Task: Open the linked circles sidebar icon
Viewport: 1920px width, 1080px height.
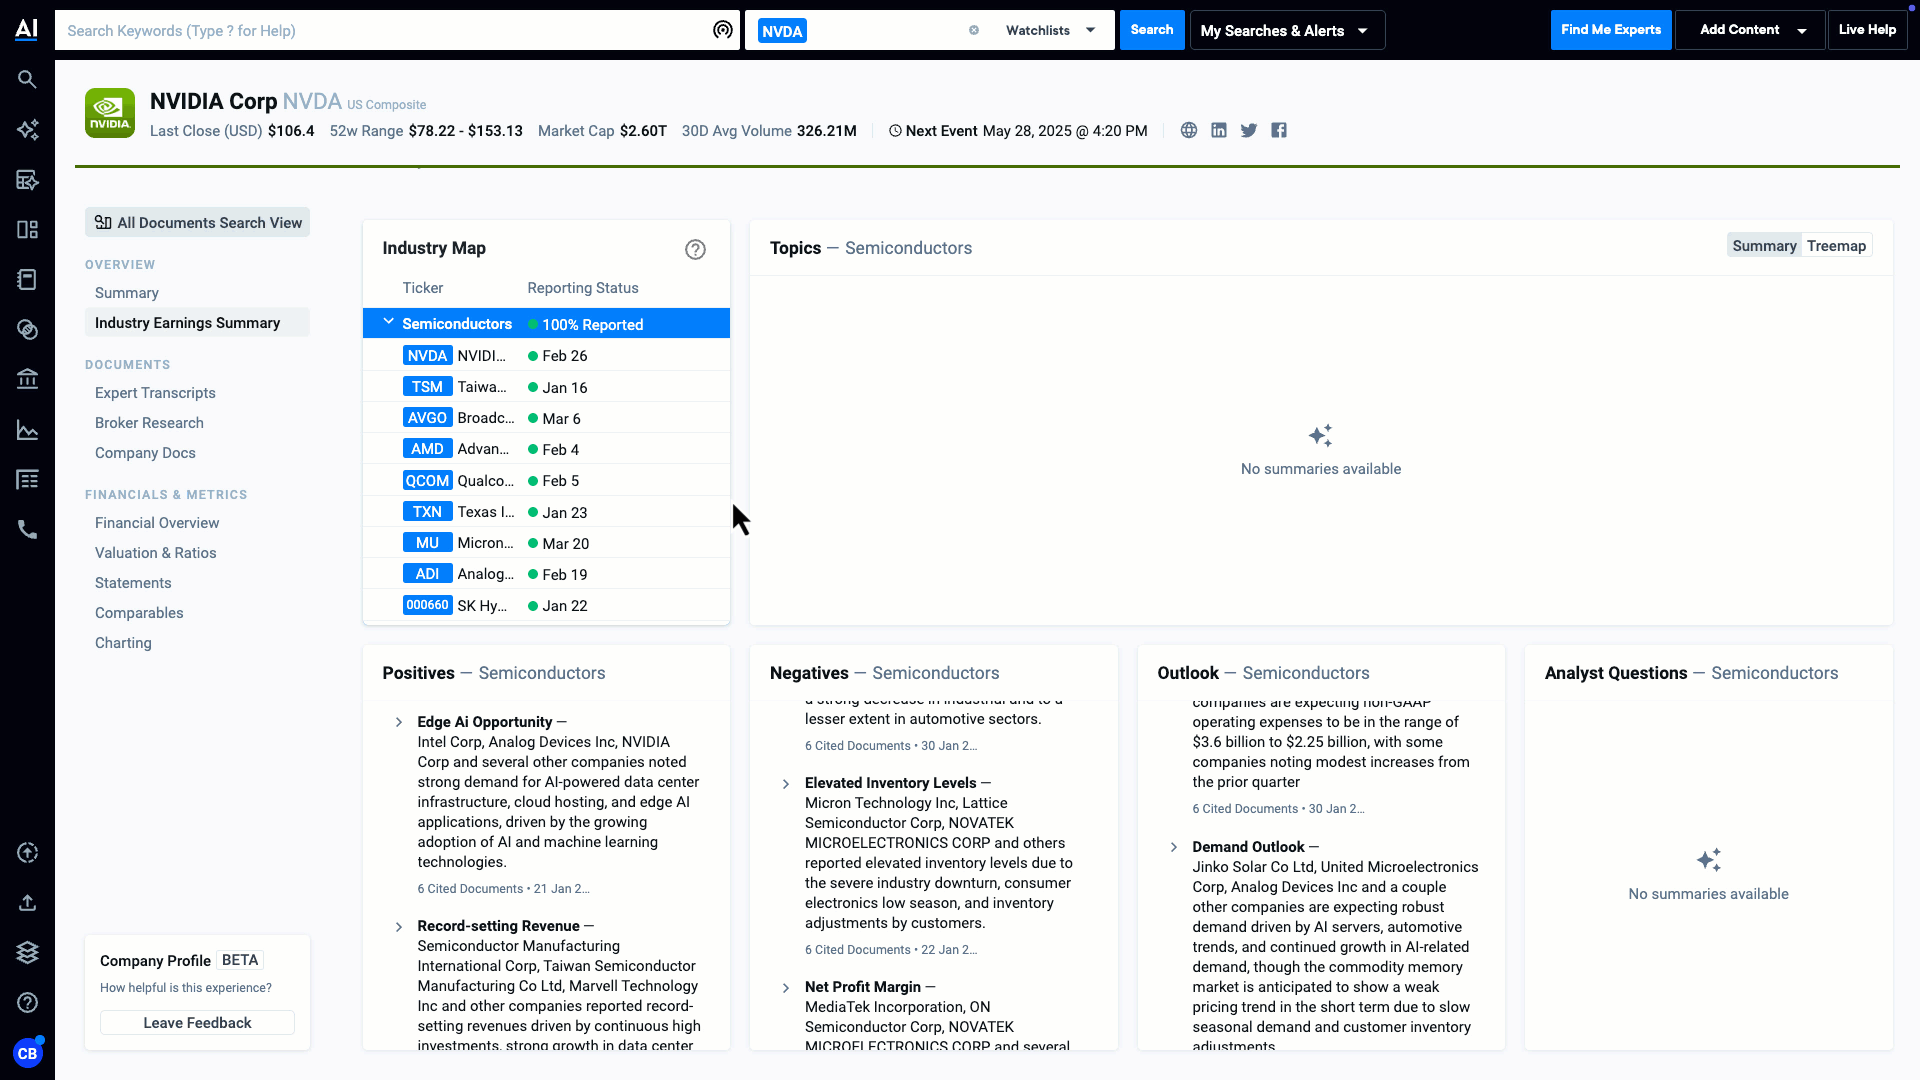Action: pyautogui.click(x=27, y=329)
